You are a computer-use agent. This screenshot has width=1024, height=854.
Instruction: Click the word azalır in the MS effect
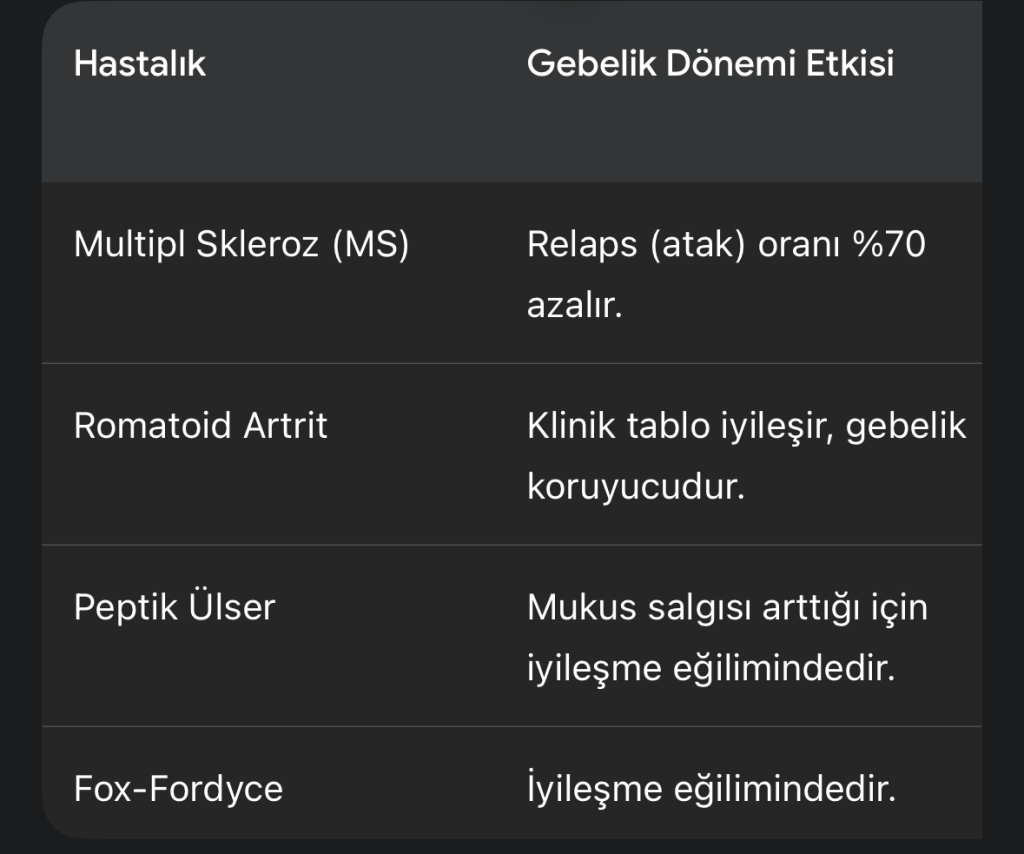tap(574, 306)
